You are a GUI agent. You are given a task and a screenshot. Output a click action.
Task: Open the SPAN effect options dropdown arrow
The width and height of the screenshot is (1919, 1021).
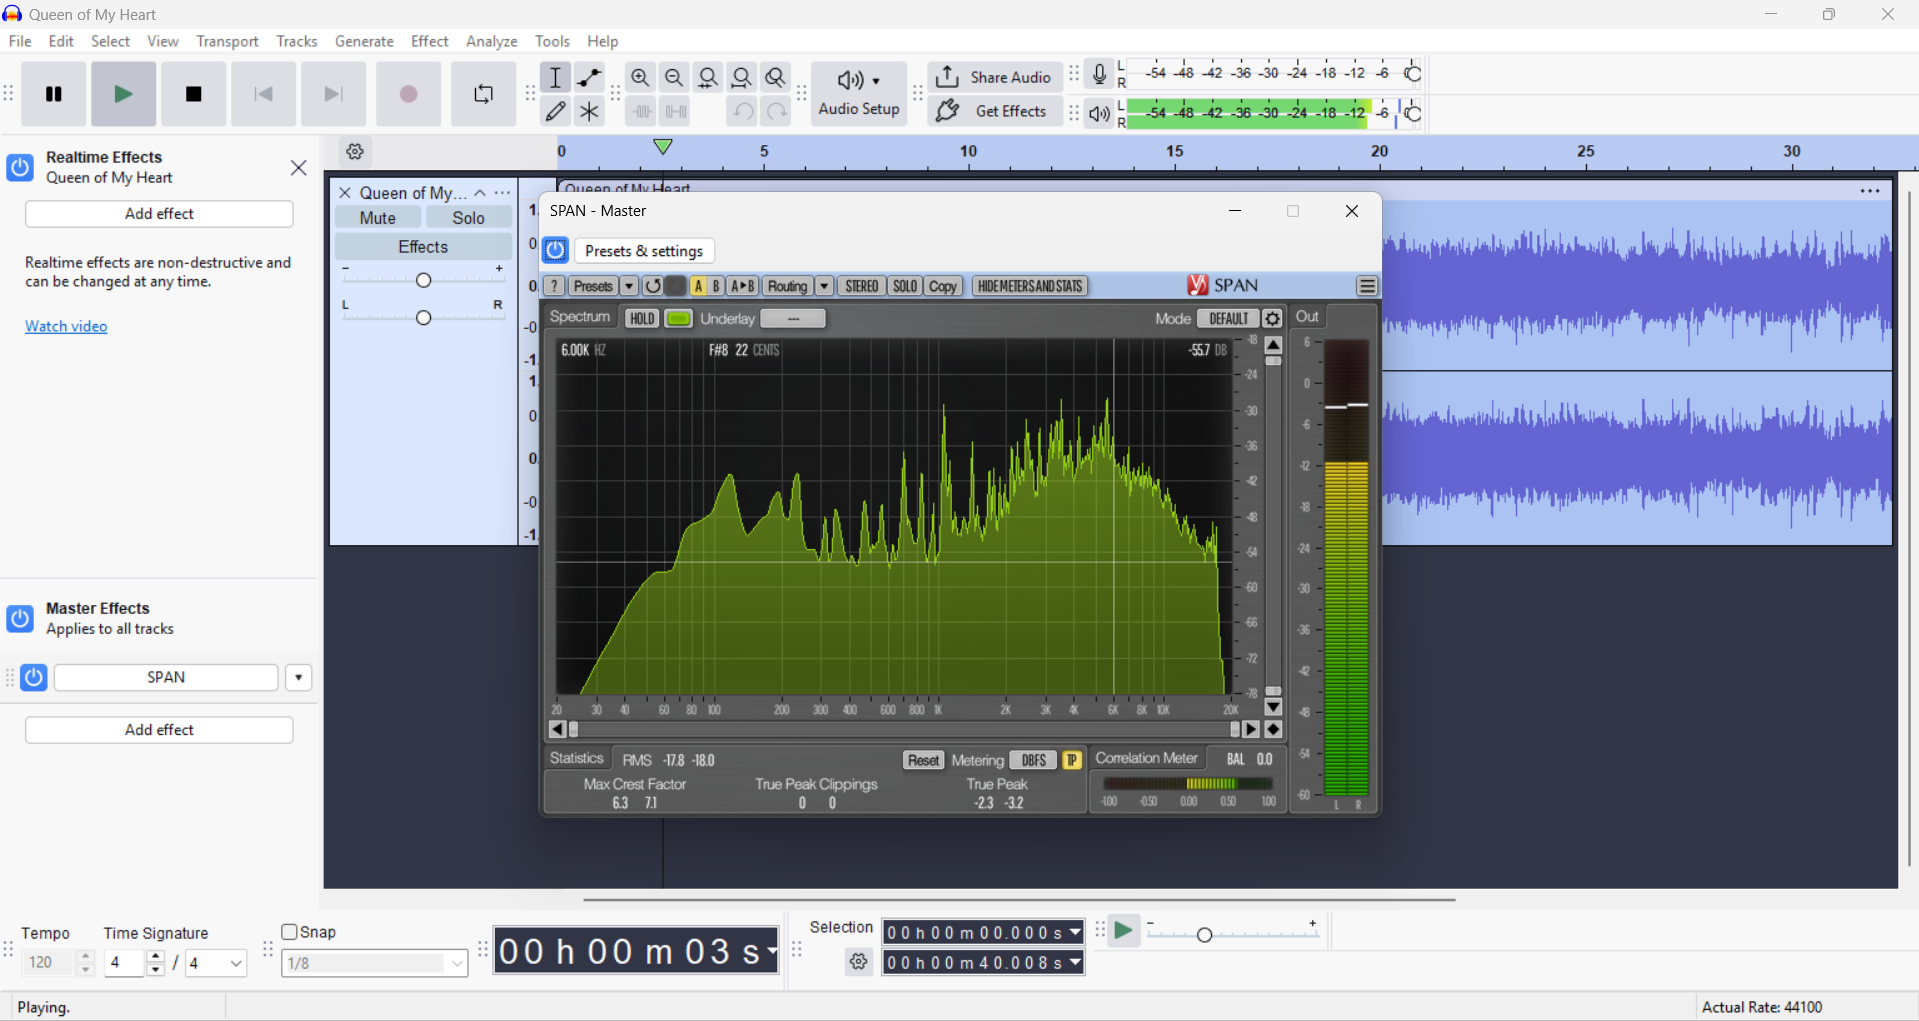(x=299, y=678)
